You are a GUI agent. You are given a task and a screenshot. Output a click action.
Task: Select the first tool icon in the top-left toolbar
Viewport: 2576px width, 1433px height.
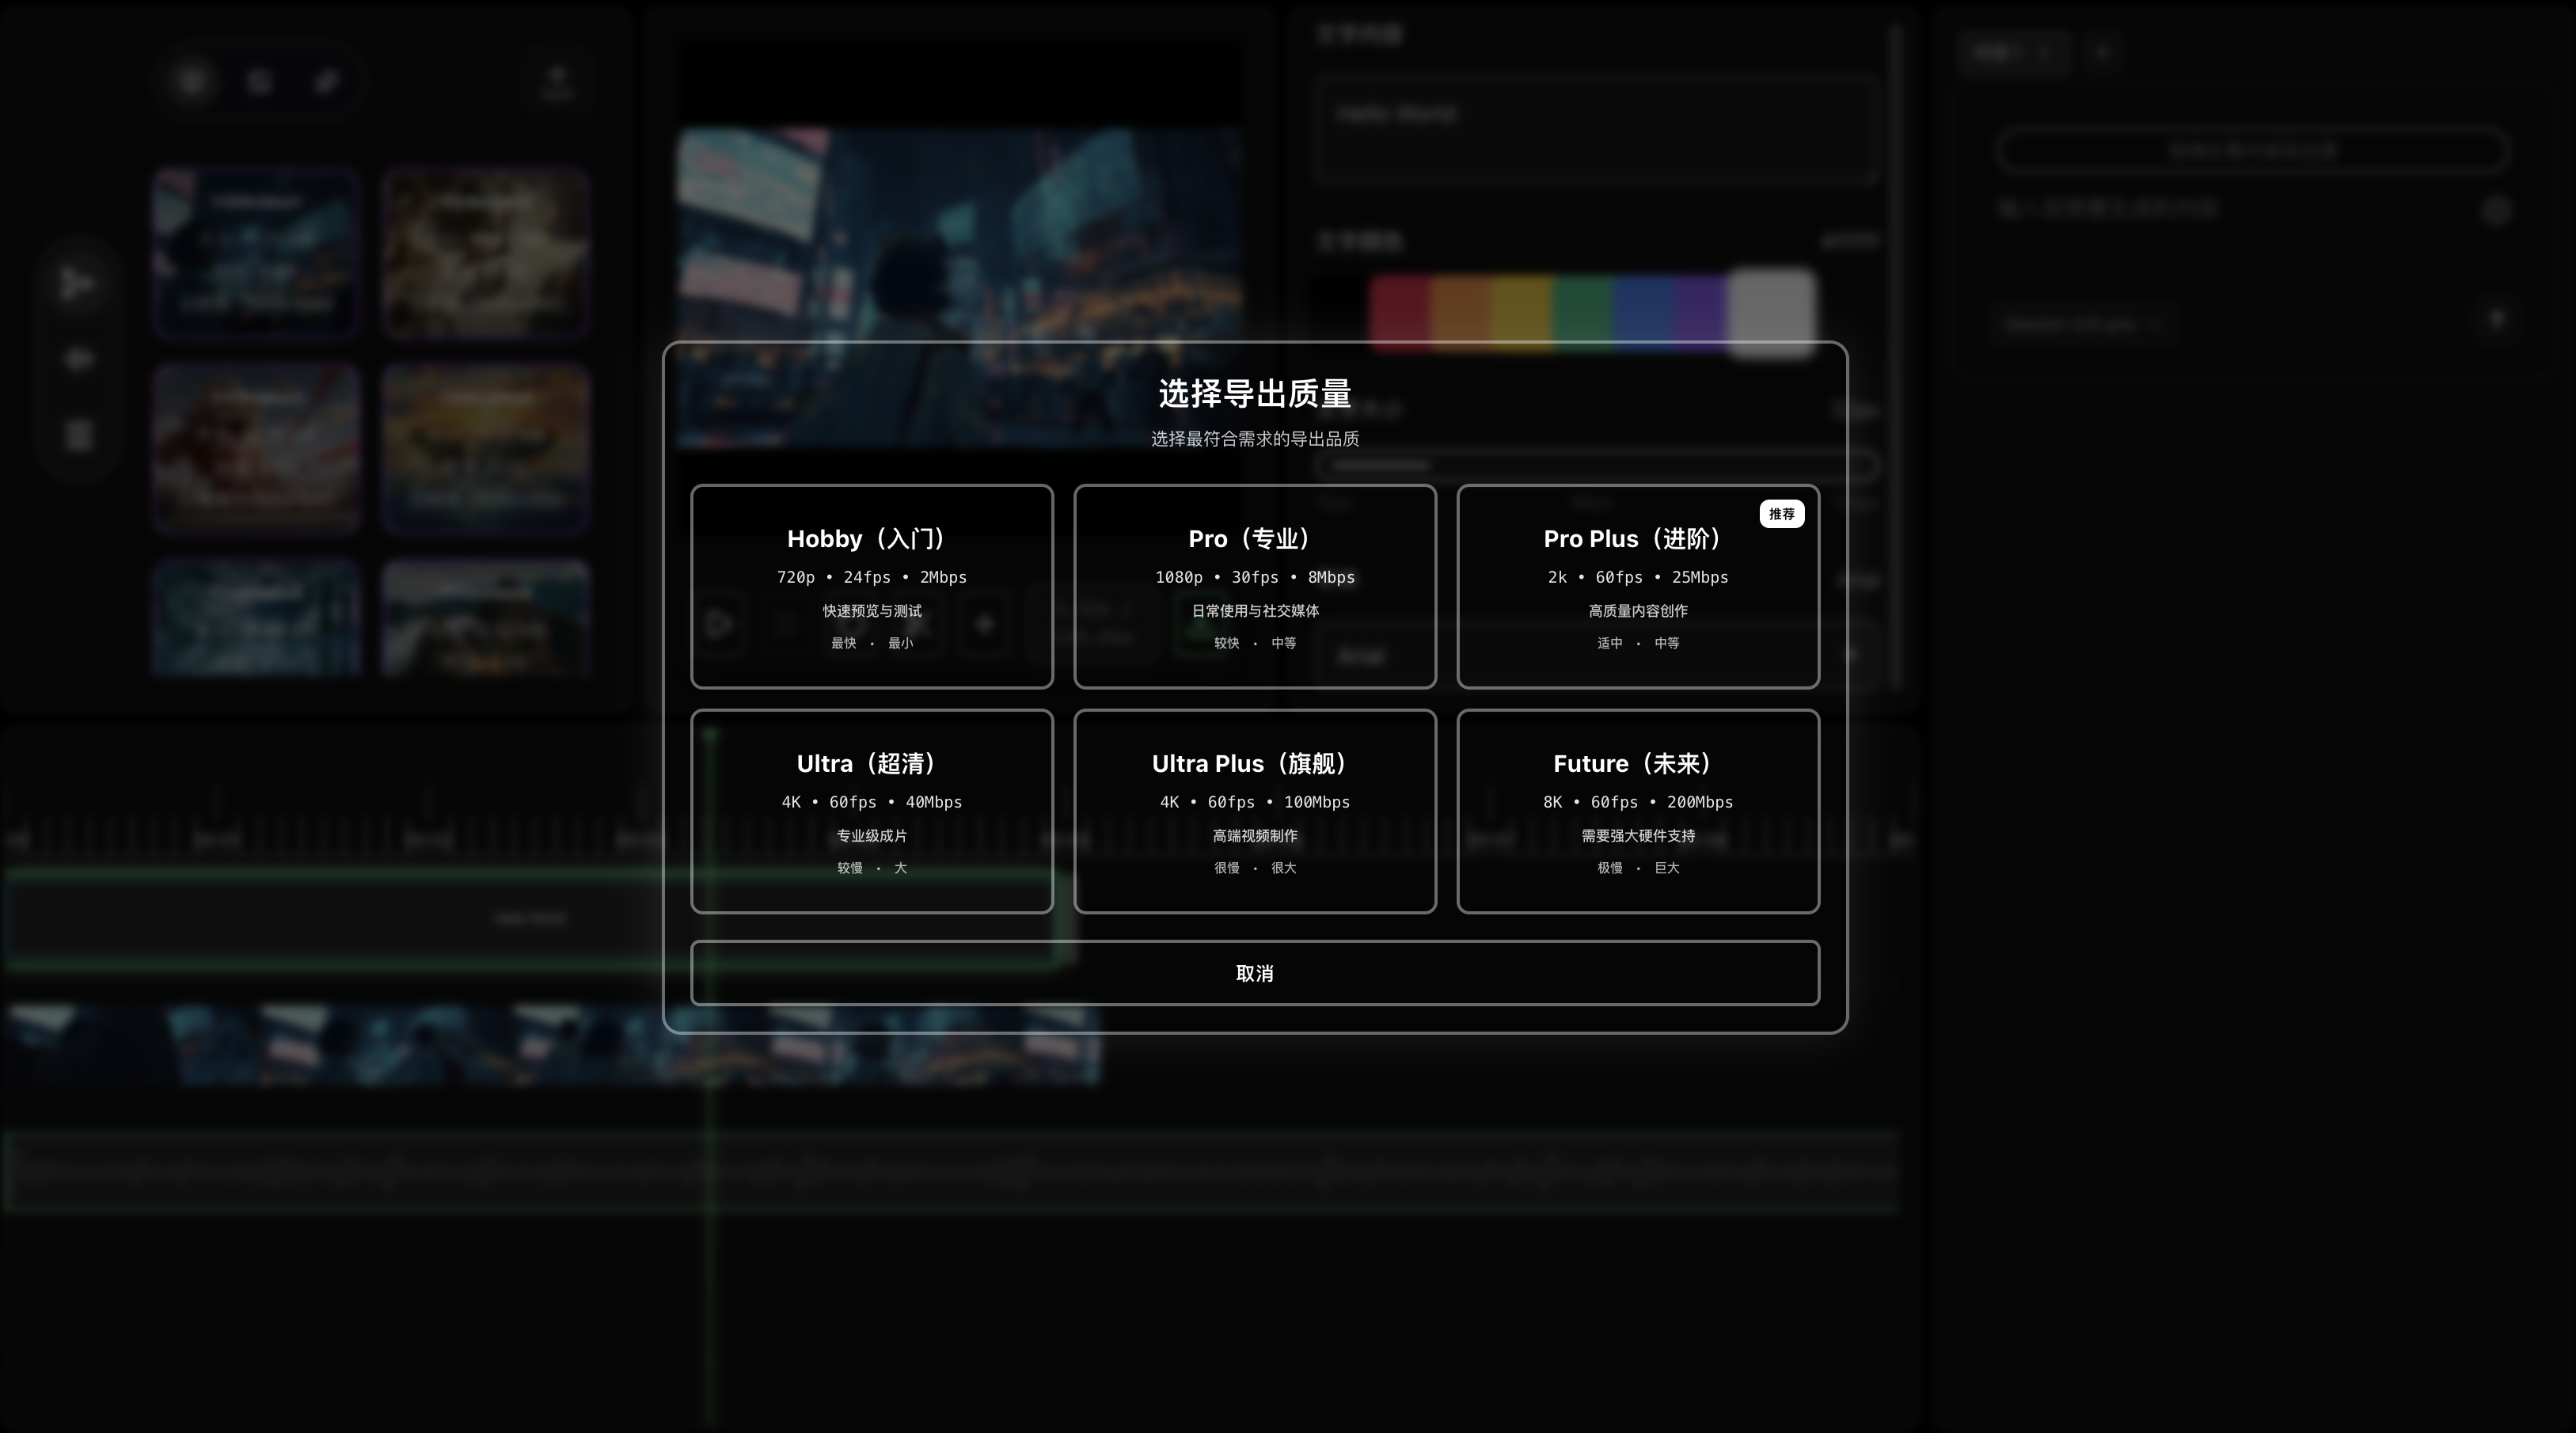click(x=193, y=83)
